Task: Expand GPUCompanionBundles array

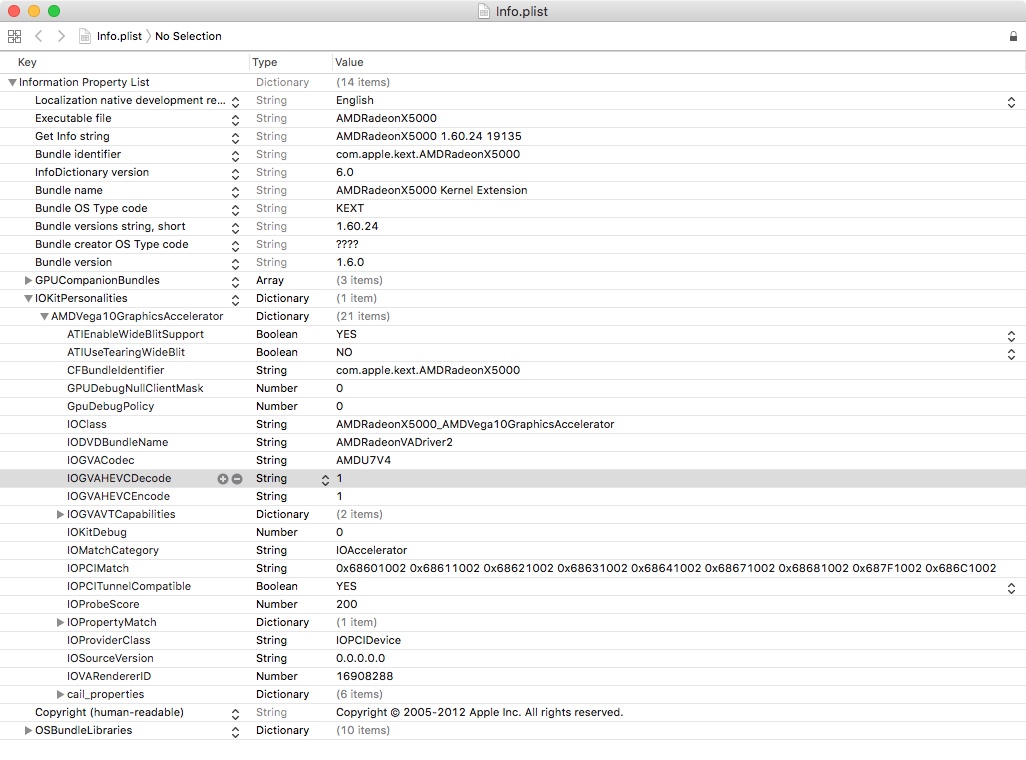Action: (28, 280)
